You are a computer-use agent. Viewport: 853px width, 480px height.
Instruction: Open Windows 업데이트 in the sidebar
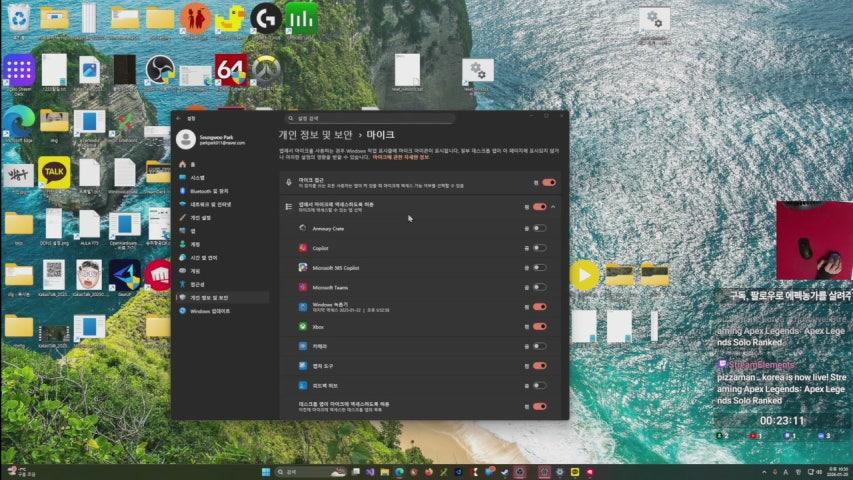pyautogui.click(x=223, y=311)
